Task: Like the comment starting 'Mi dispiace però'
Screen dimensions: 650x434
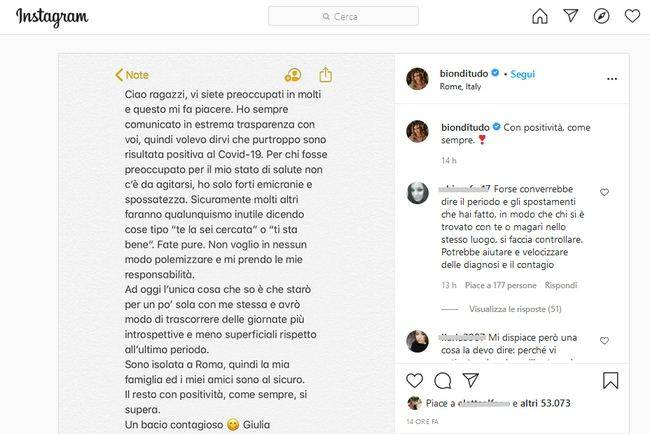Action: pyautogui.click(x=604, y=340)
